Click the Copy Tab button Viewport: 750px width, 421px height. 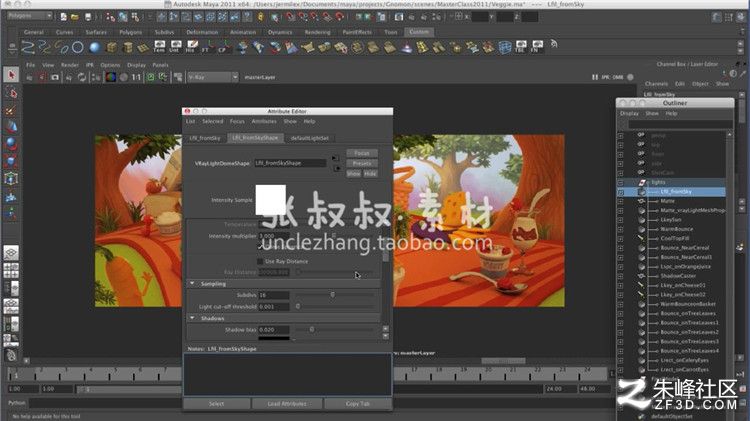358,404
